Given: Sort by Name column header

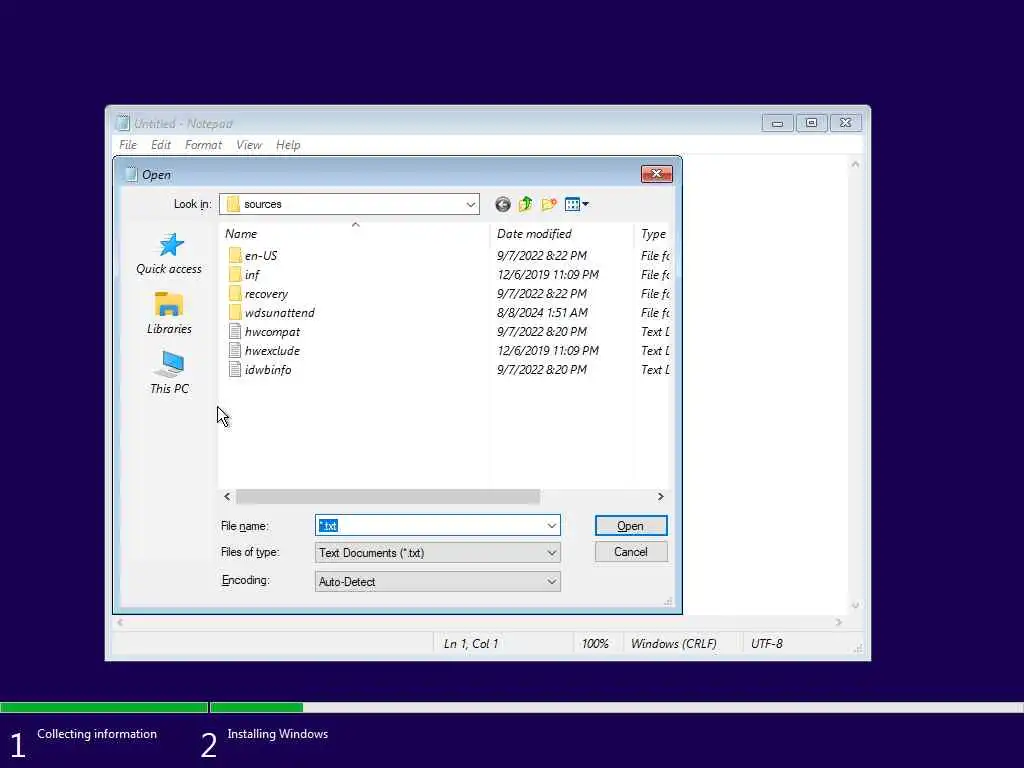Looking at the screenshot, I should coord(353,234).
